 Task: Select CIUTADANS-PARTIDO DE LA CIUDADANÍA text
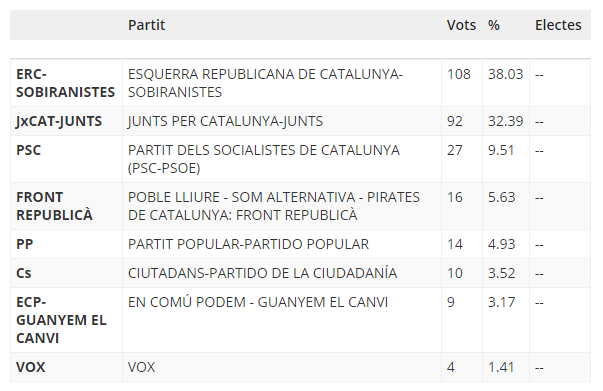(262, 273)
